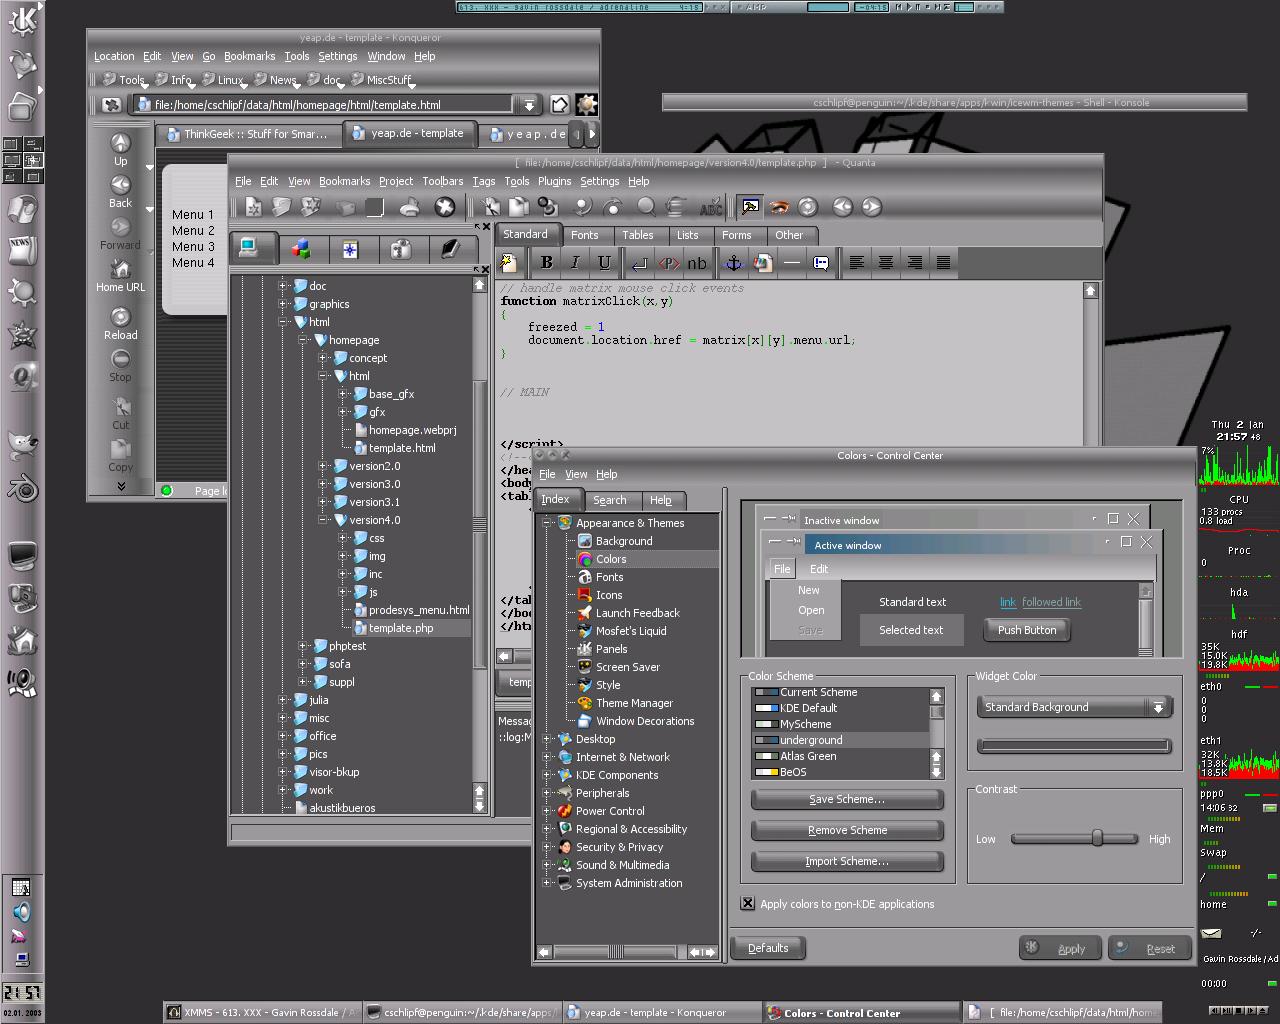Open the Forms tab in Quanta
The image size is (1280, 1024).
737,235
